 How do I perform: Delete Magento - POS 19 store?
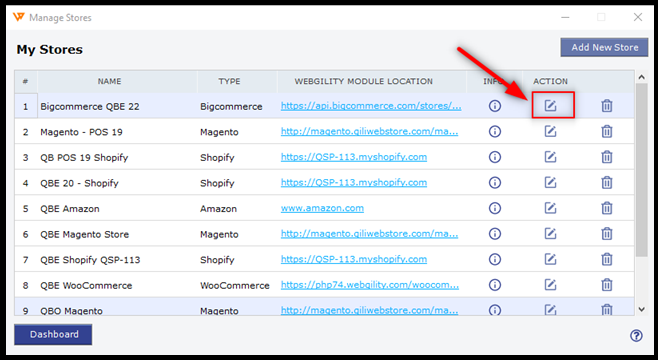(606, 131)
